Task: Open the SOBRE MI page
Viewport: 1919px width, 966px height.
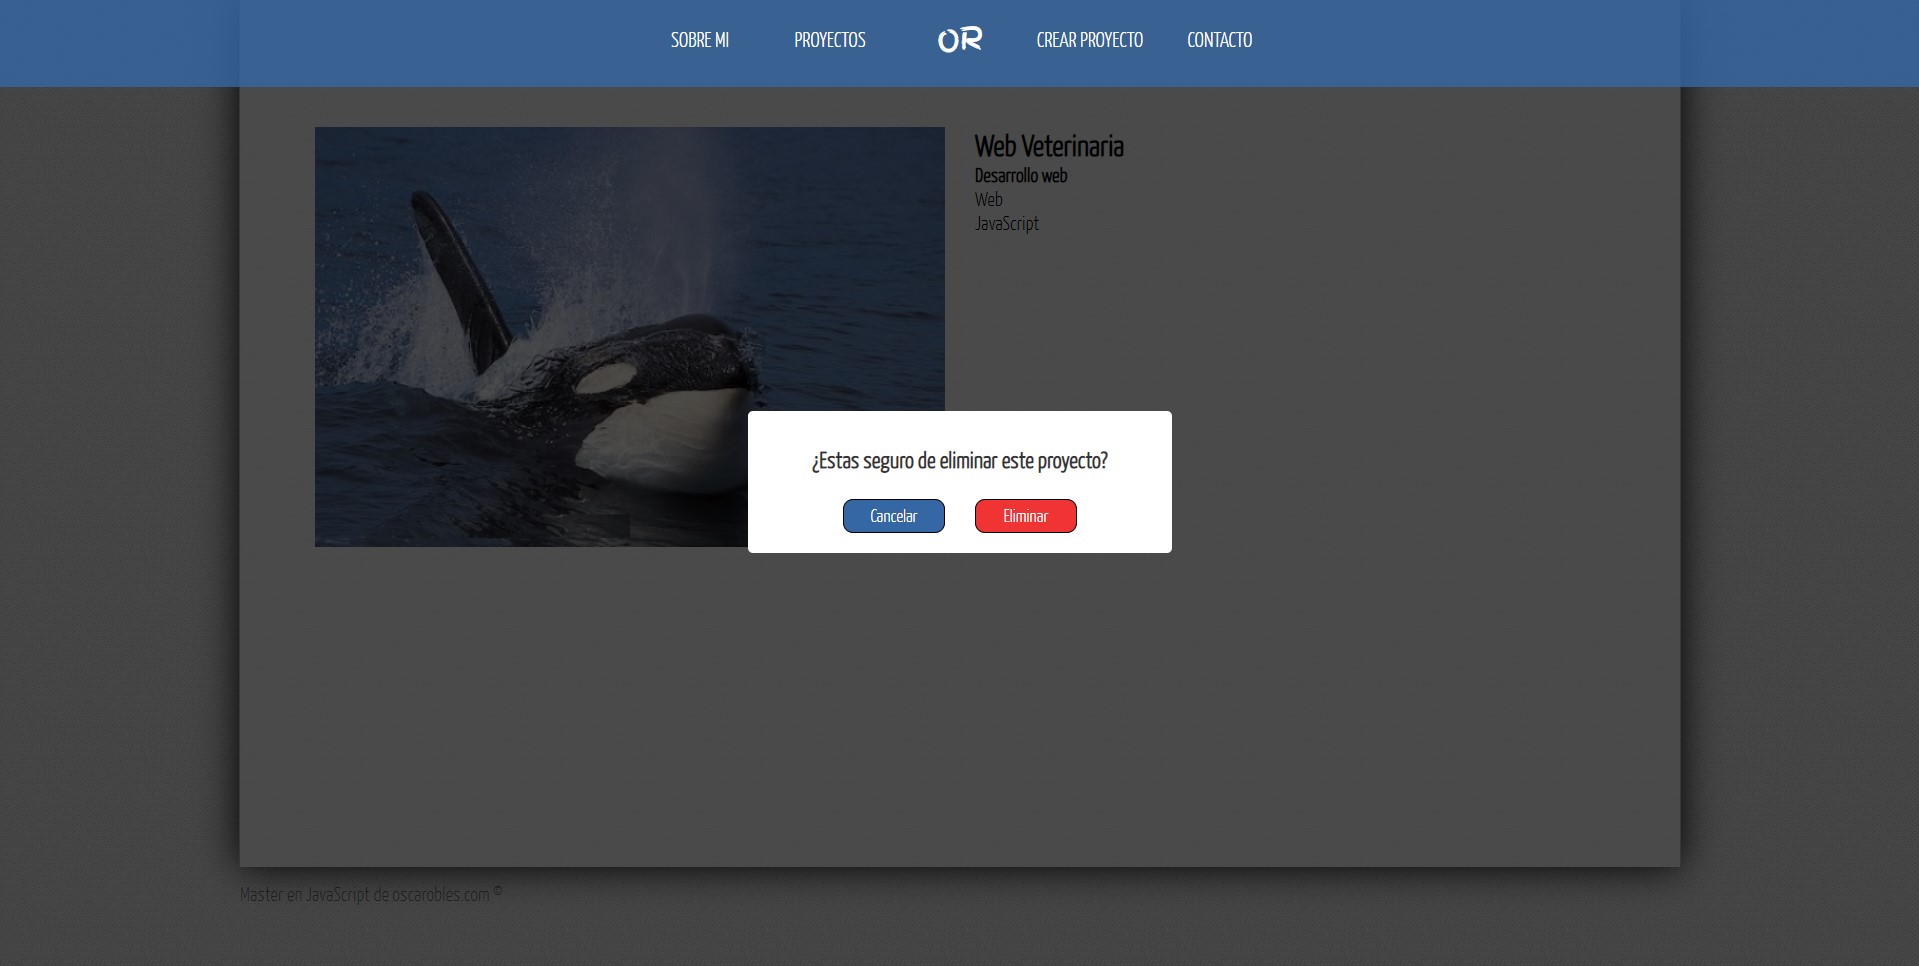Action: click(699, 40)
